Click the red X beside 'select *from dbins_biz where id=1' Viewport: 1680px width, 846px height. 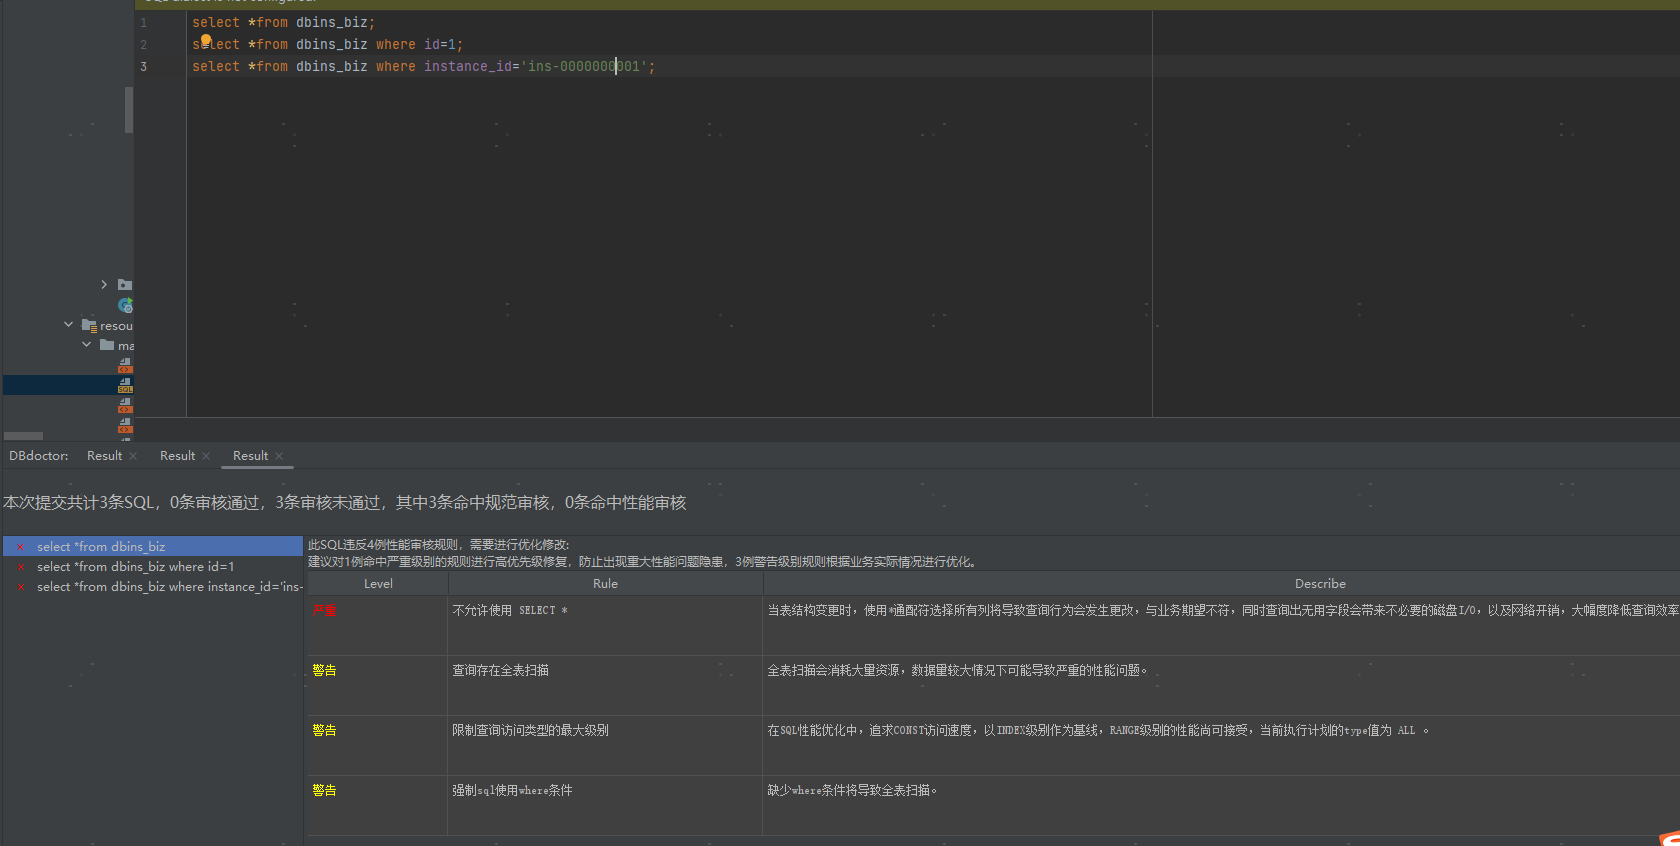21,567
